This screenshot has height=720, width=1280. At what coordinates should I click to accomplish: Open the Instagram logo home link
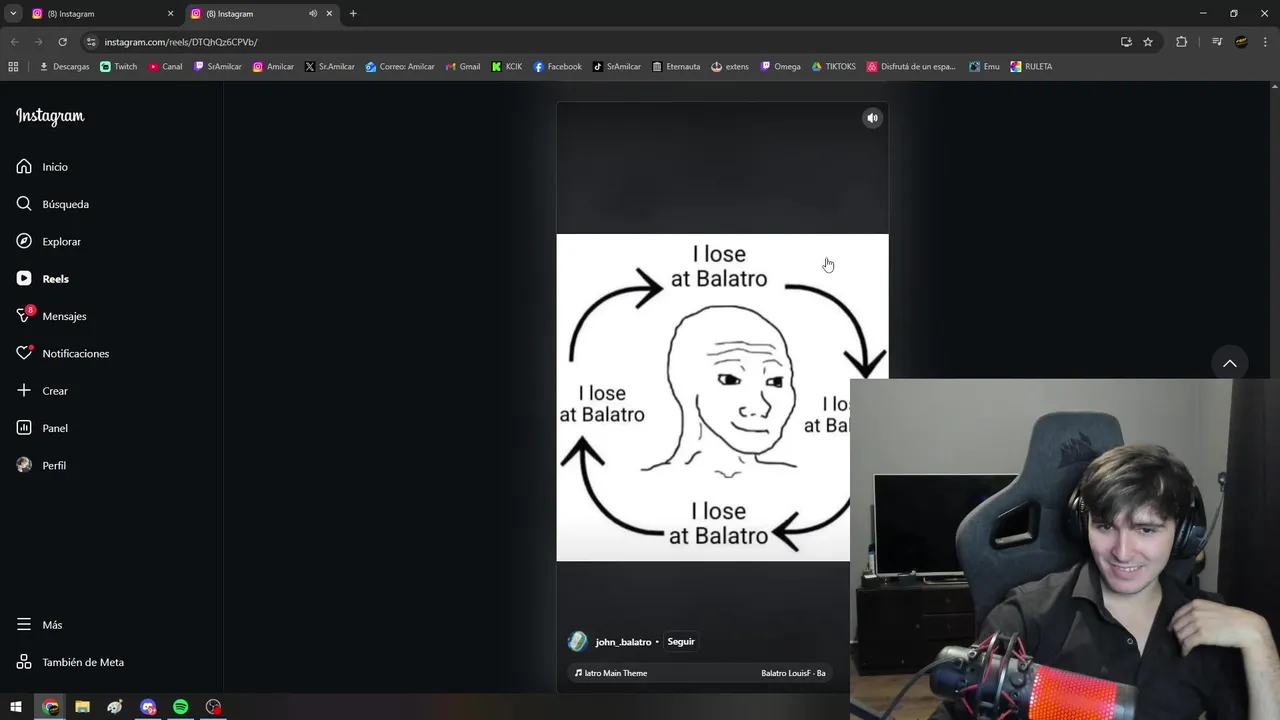coord(50,116)
